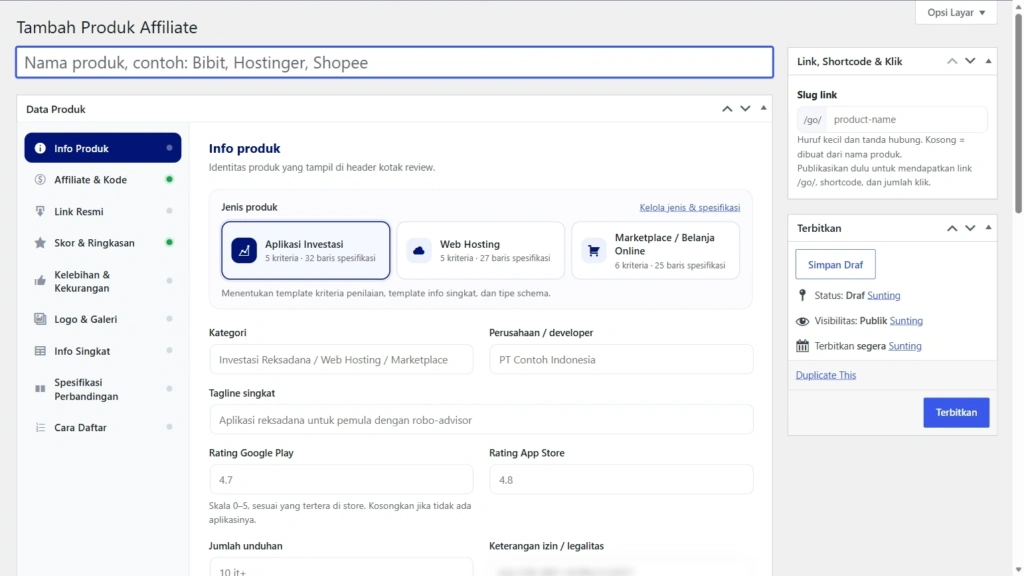Move Link, Shortcode & Klik panel down

[x=970, y=61]
